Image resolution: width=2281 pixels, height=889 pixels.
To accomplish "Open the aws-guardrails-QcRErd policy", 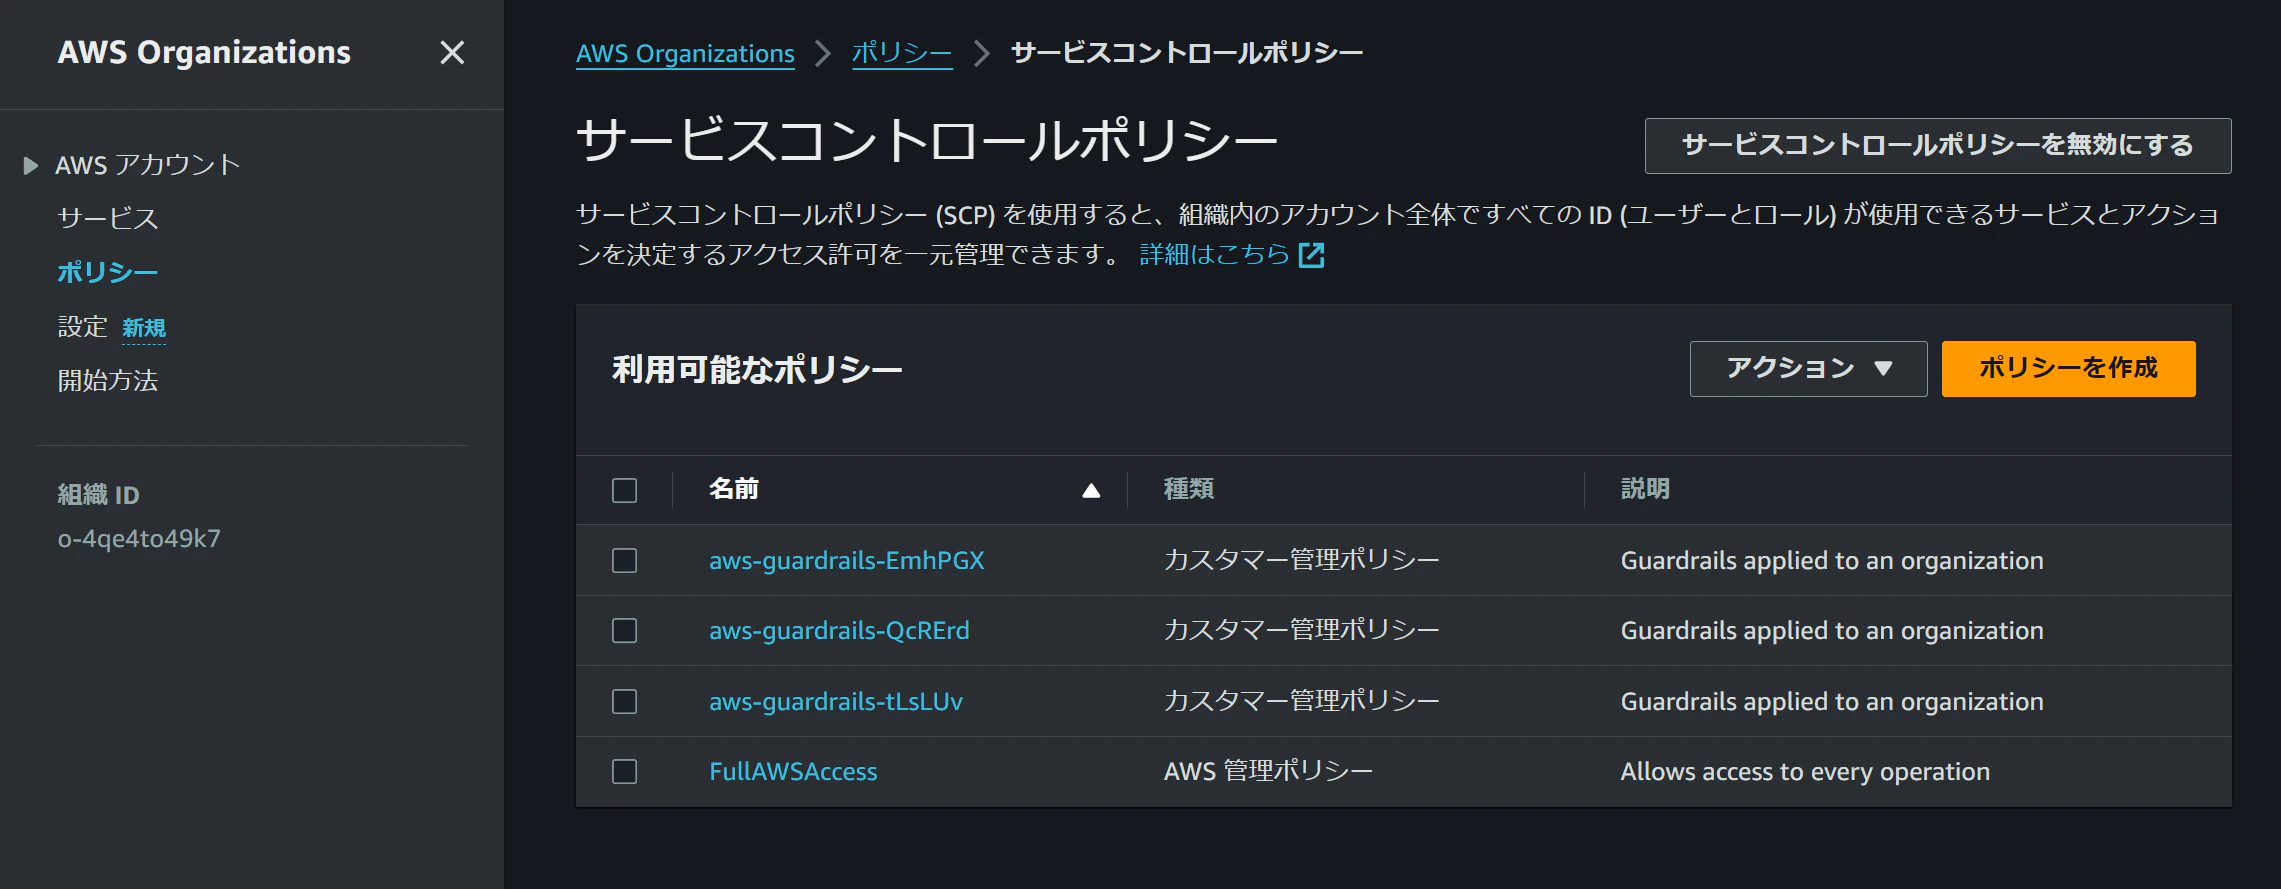I will [839, 630].
